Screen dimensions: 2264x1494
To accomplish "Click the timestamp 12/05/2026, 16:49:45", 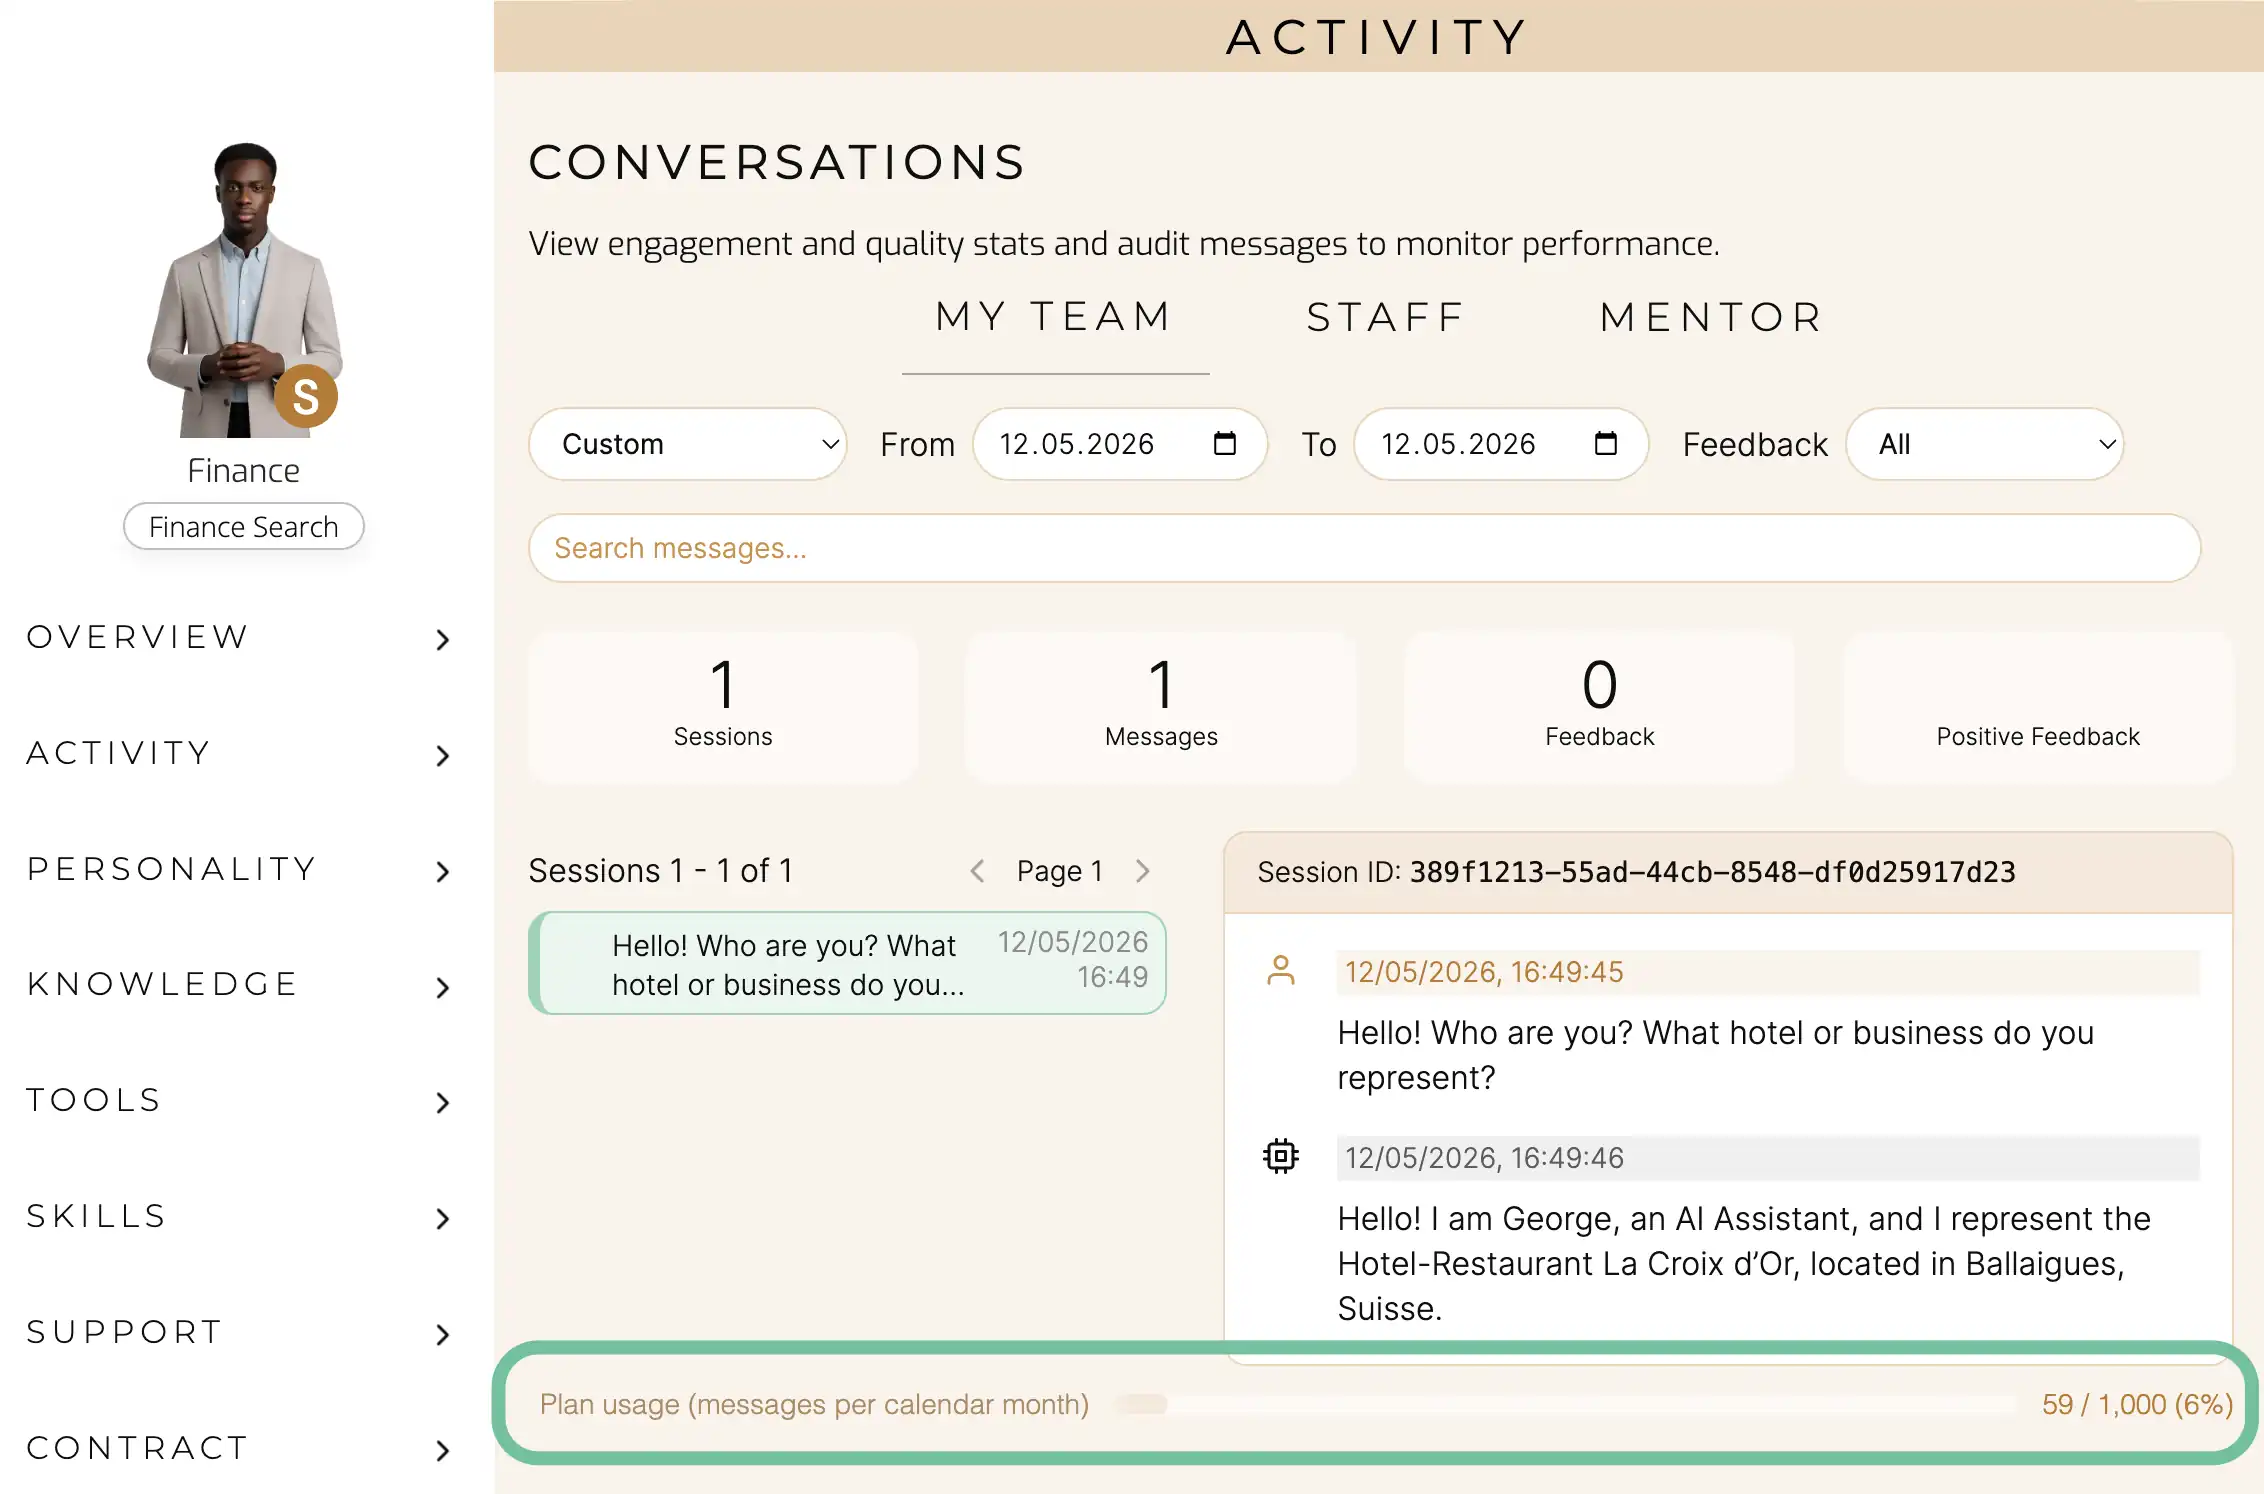I will point(1484,972).
